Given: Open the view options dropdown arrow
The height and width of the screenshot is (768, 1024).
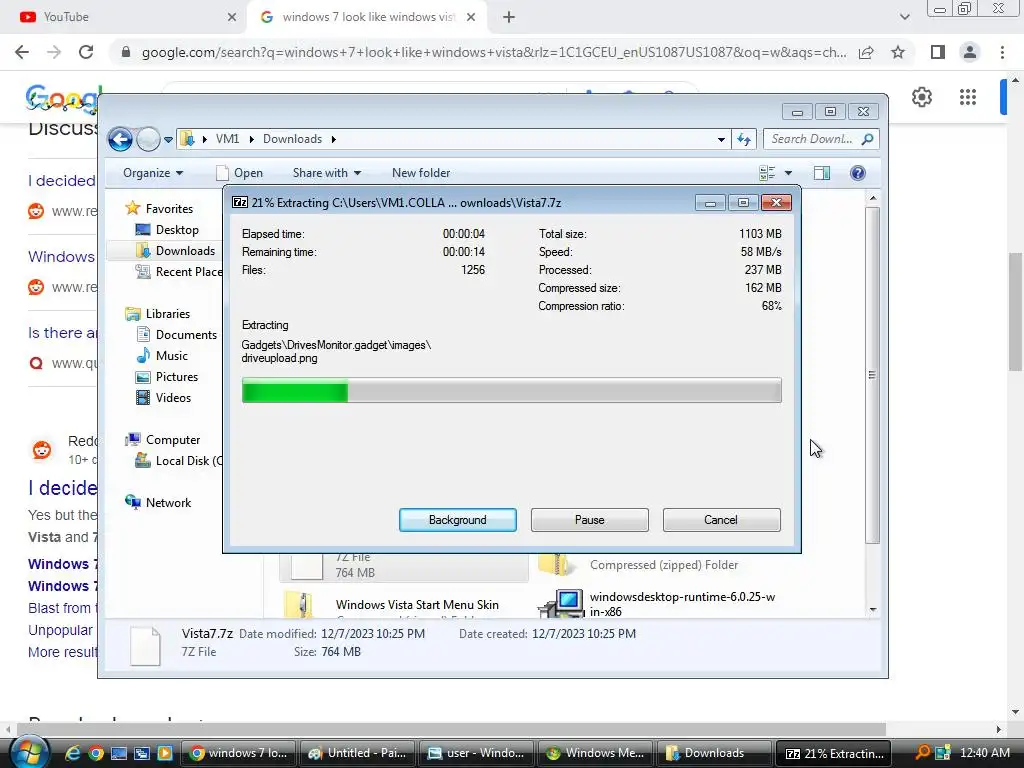Looking at the screenshot, I should (x=788, y=173).
